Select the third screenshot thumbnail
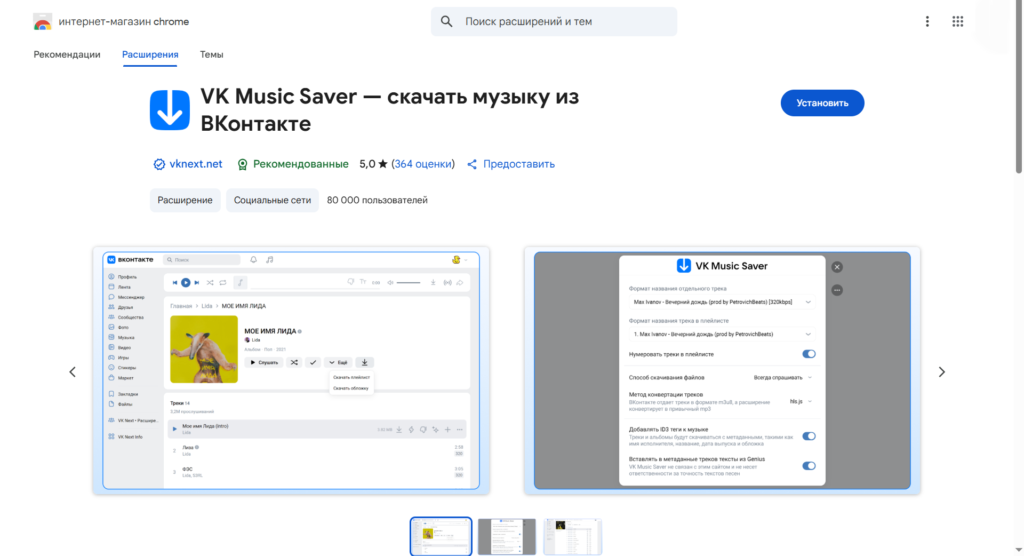Viewport: 1024px width, 556px height. 573,536
